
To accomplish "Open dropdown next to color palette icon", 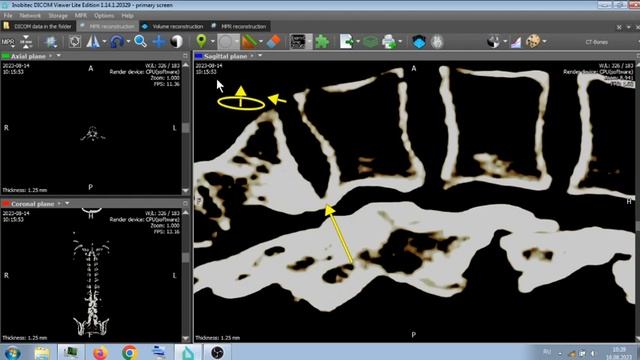I will [x=544, y=42].
